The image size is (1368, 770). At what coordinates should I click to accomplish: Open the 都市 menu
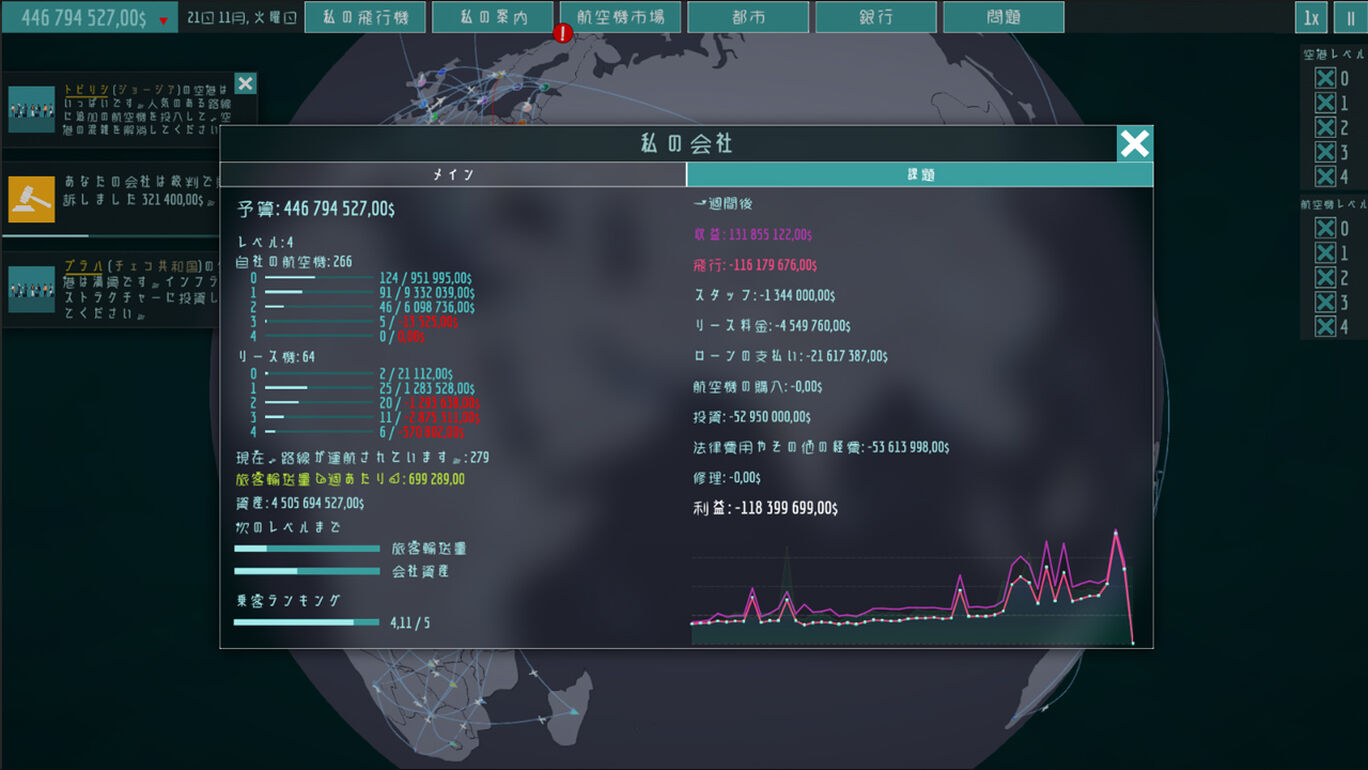[x=749, y=17]
